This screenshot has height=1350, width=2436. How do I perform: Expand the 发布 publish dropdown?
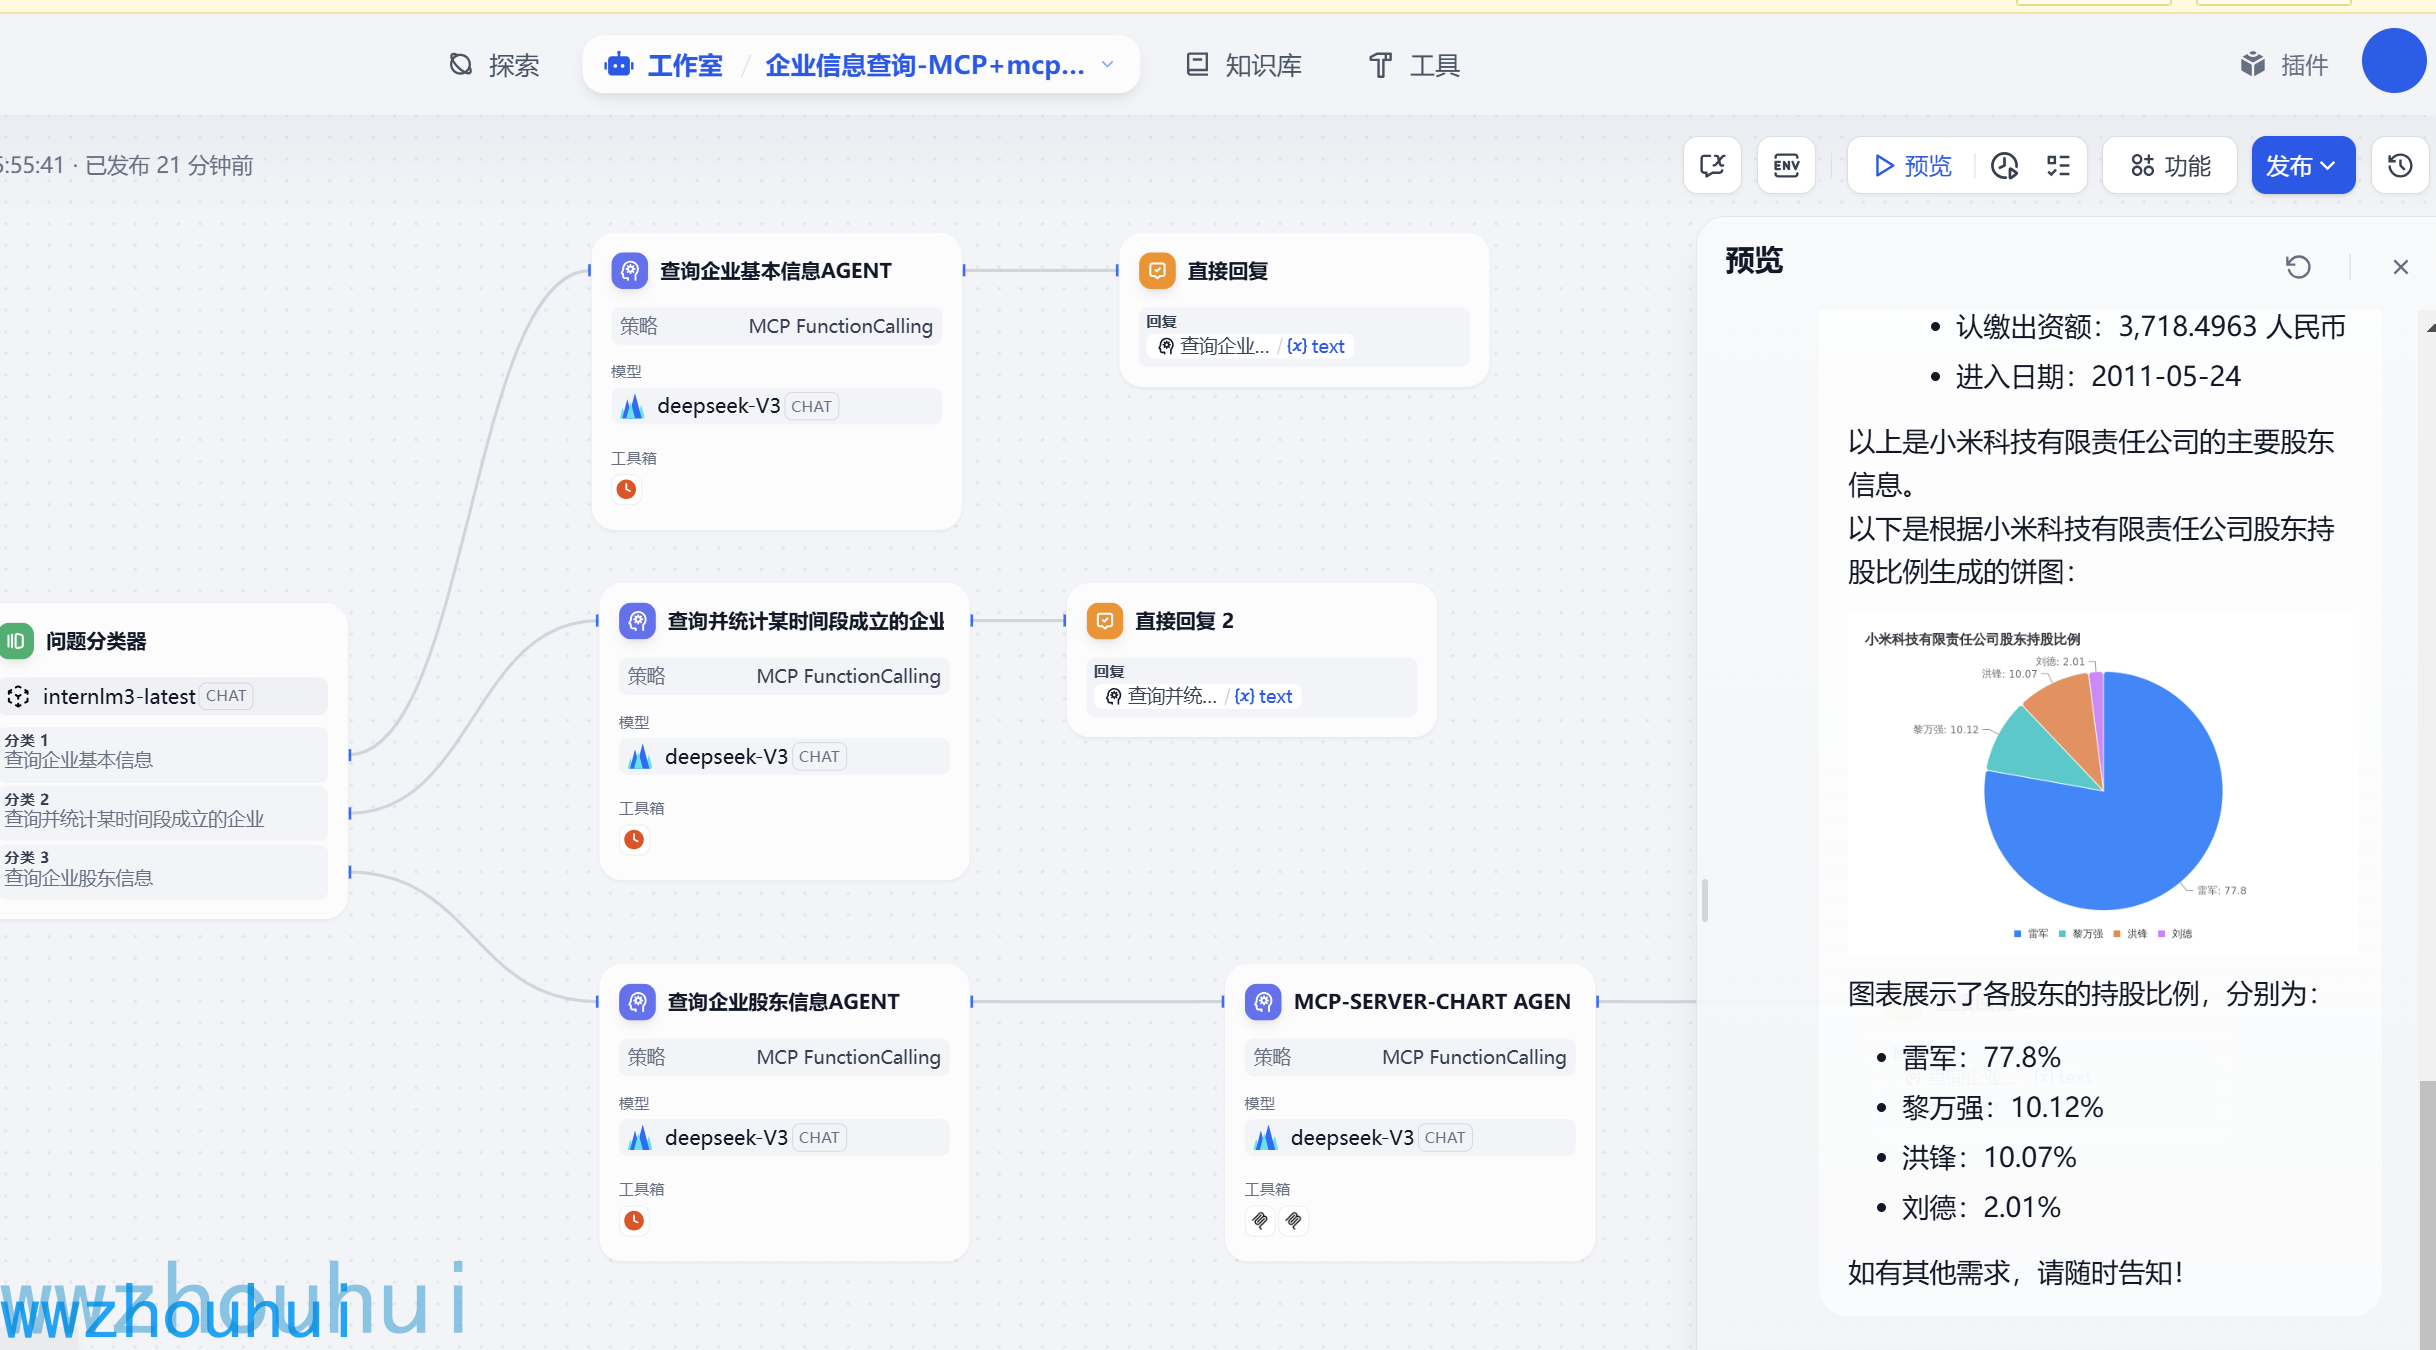click(x=2302, y=165)
